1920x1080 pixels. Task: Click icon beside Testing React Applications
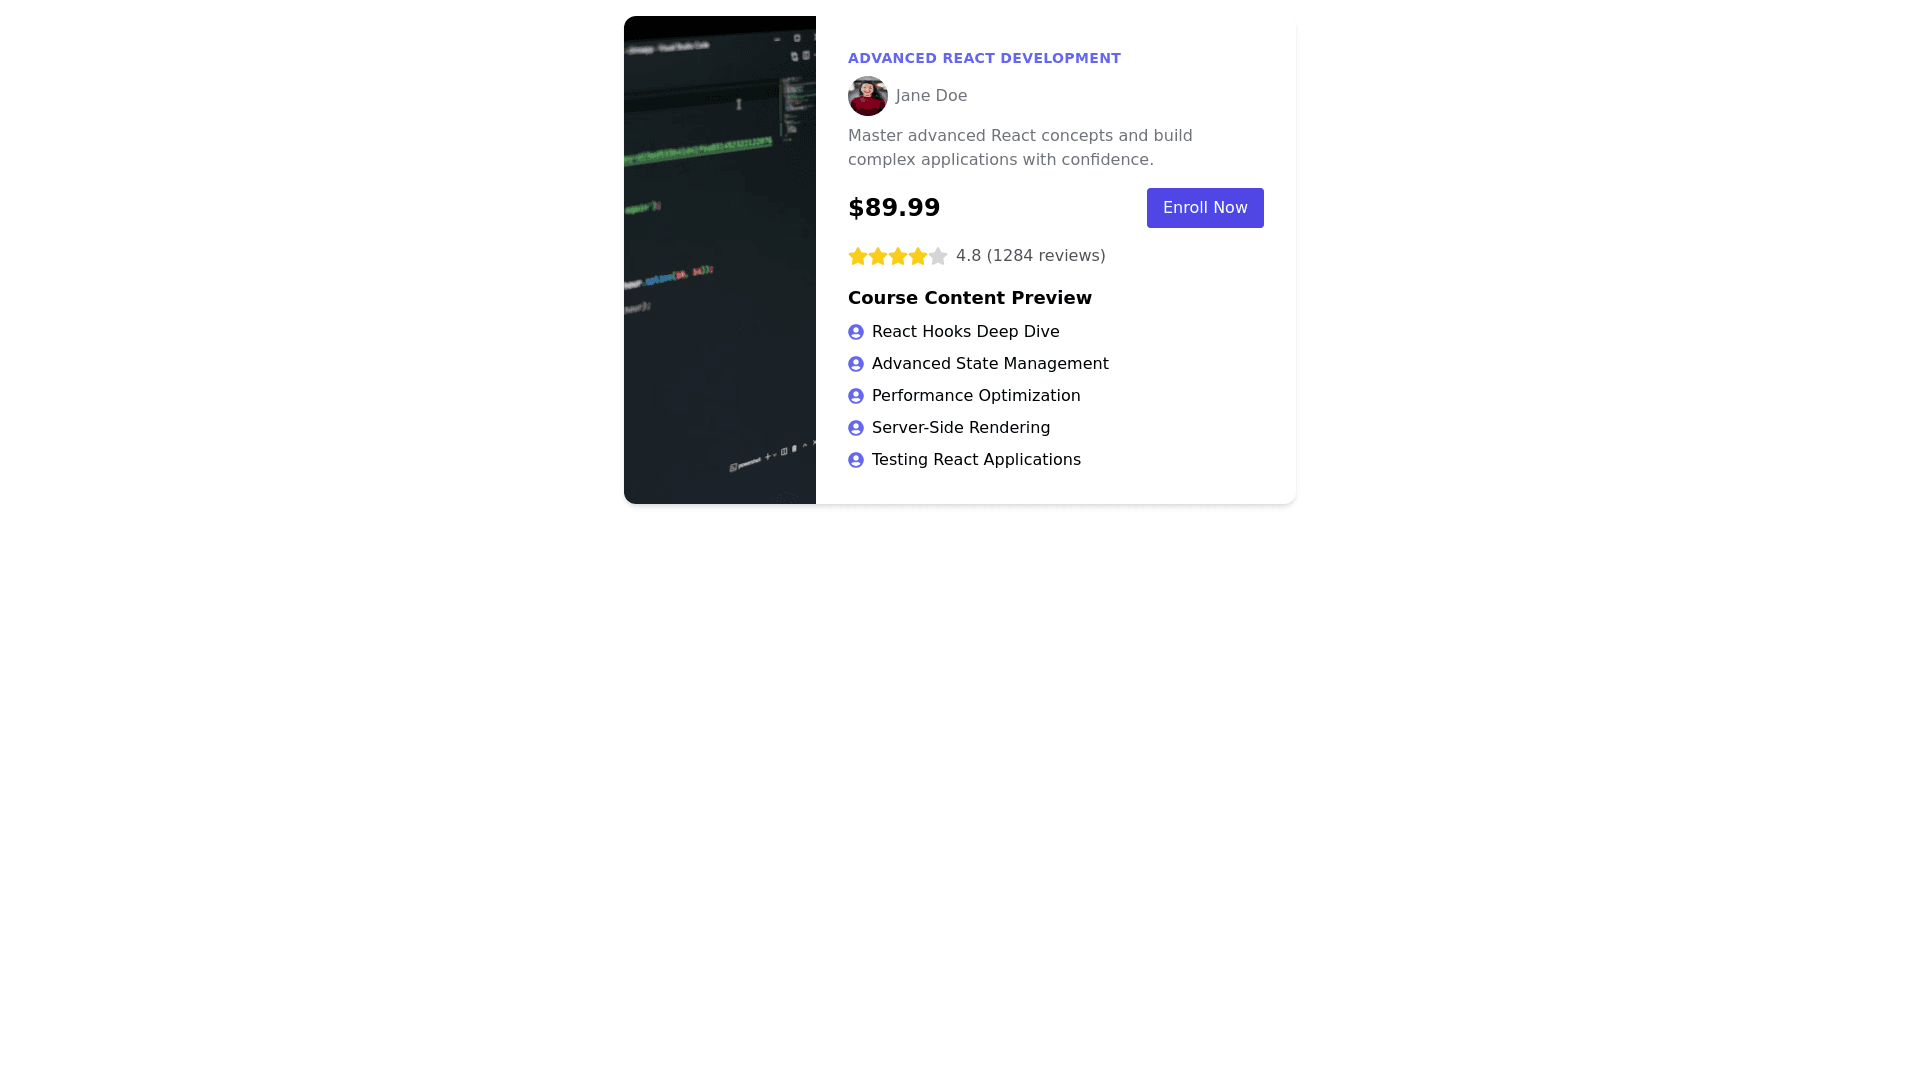tap(856, 460)
